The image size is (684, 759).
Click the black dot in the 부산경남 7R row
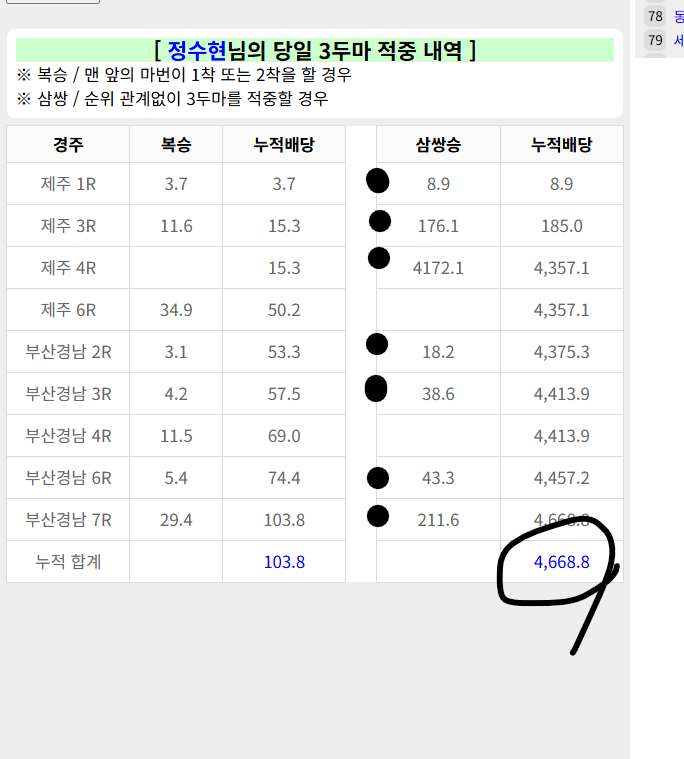coord(378,516)
